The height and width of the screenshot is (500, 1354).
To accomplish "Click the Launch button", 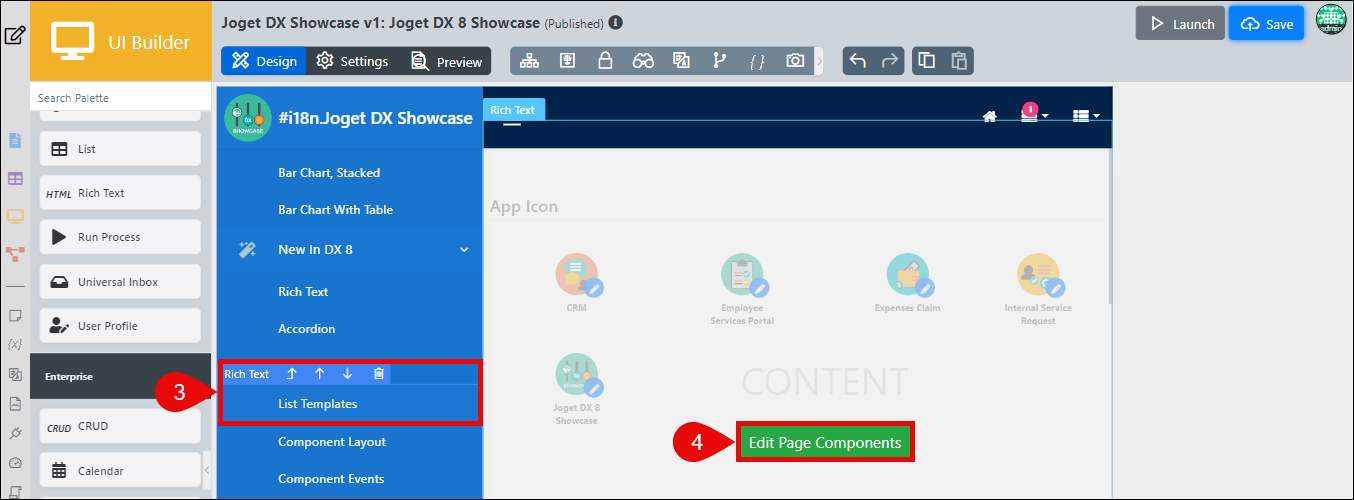I will coord(1181,23).
